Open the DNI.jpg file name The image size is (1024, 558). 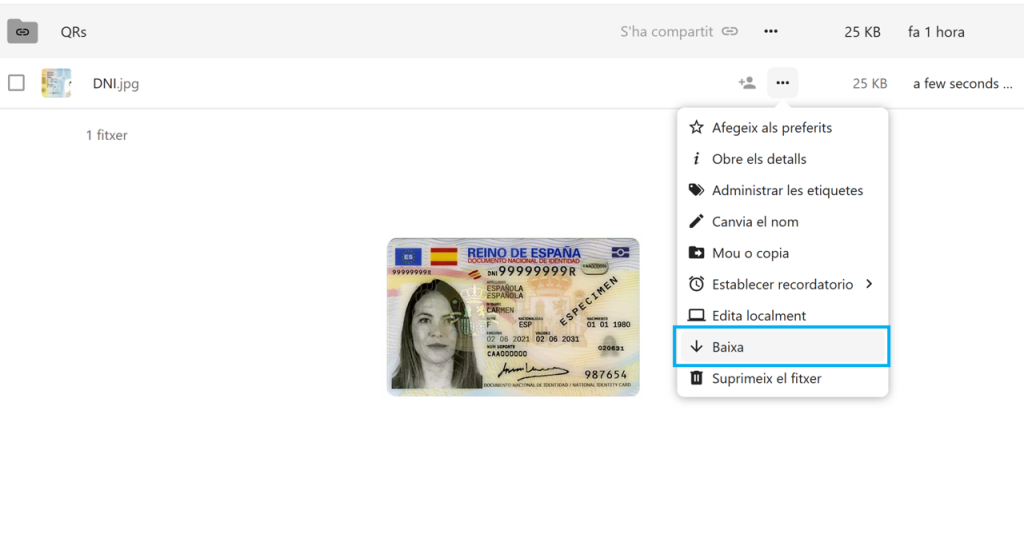click(116, 84)
